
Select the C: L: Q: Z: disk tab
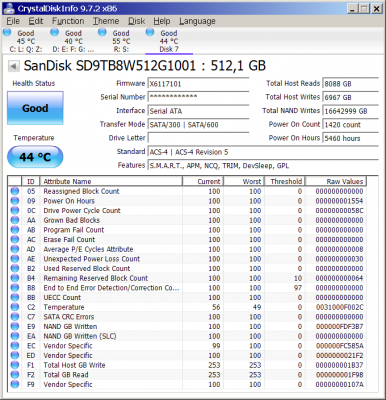point(26,41)
